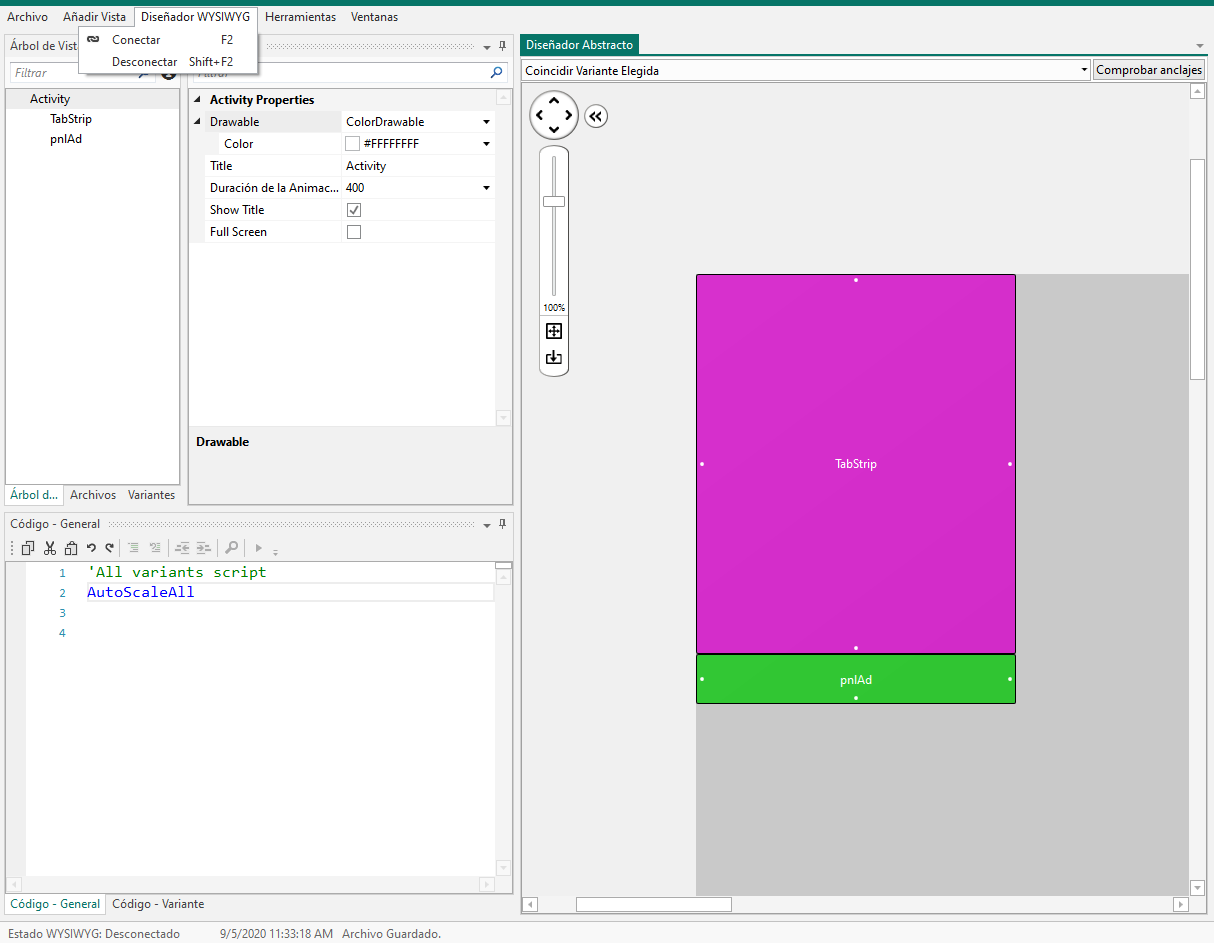Uncheck the Show Title checkbox
The image size is (1214, 943).
coord(353,210)
